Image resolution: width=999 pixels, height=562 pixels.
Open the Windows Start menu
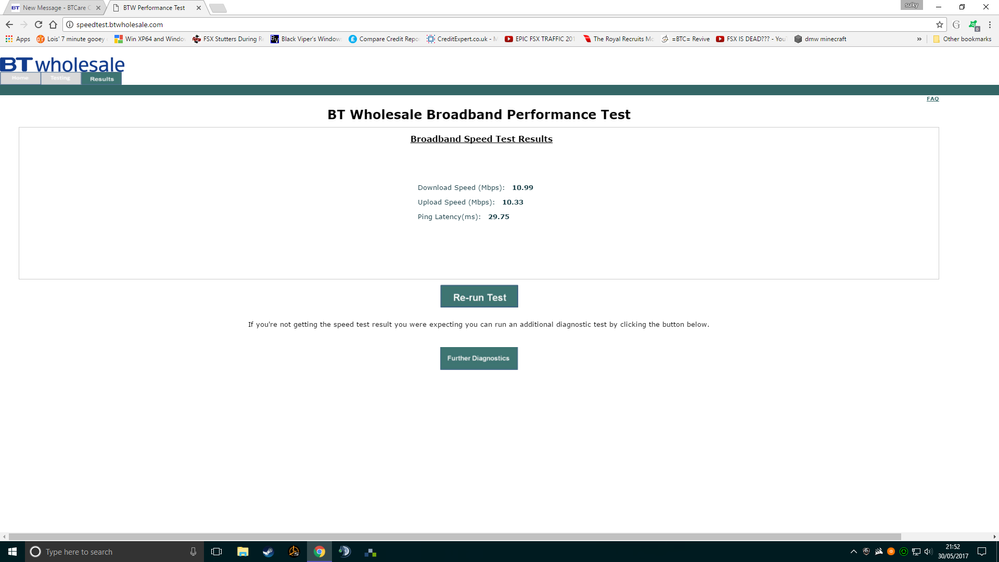(x=12, y=552)
